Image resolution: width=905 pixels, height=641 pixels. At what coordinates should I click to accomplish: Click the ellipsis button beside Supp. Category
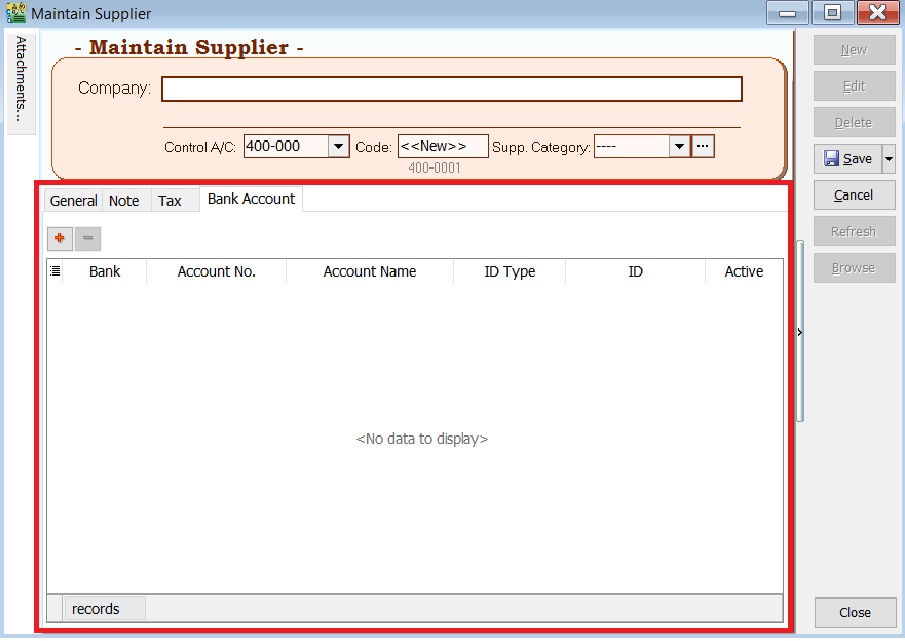coord(701,146)
